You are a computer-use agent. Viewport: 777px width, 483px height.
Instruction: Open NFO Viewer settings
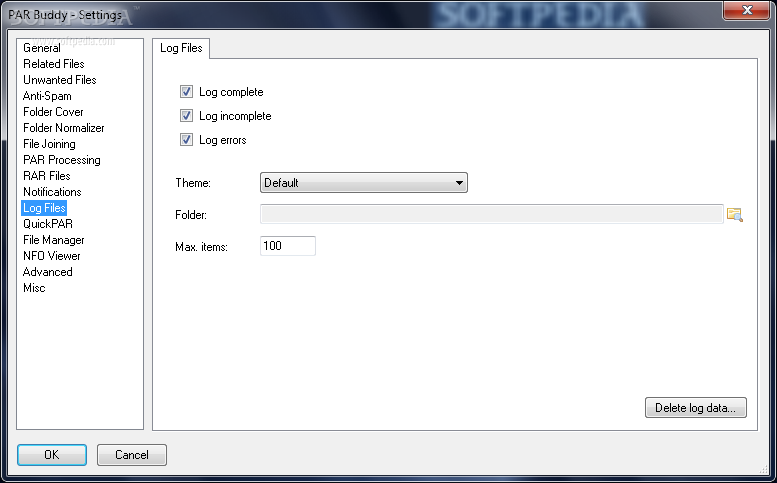click(x=52, y=256)
